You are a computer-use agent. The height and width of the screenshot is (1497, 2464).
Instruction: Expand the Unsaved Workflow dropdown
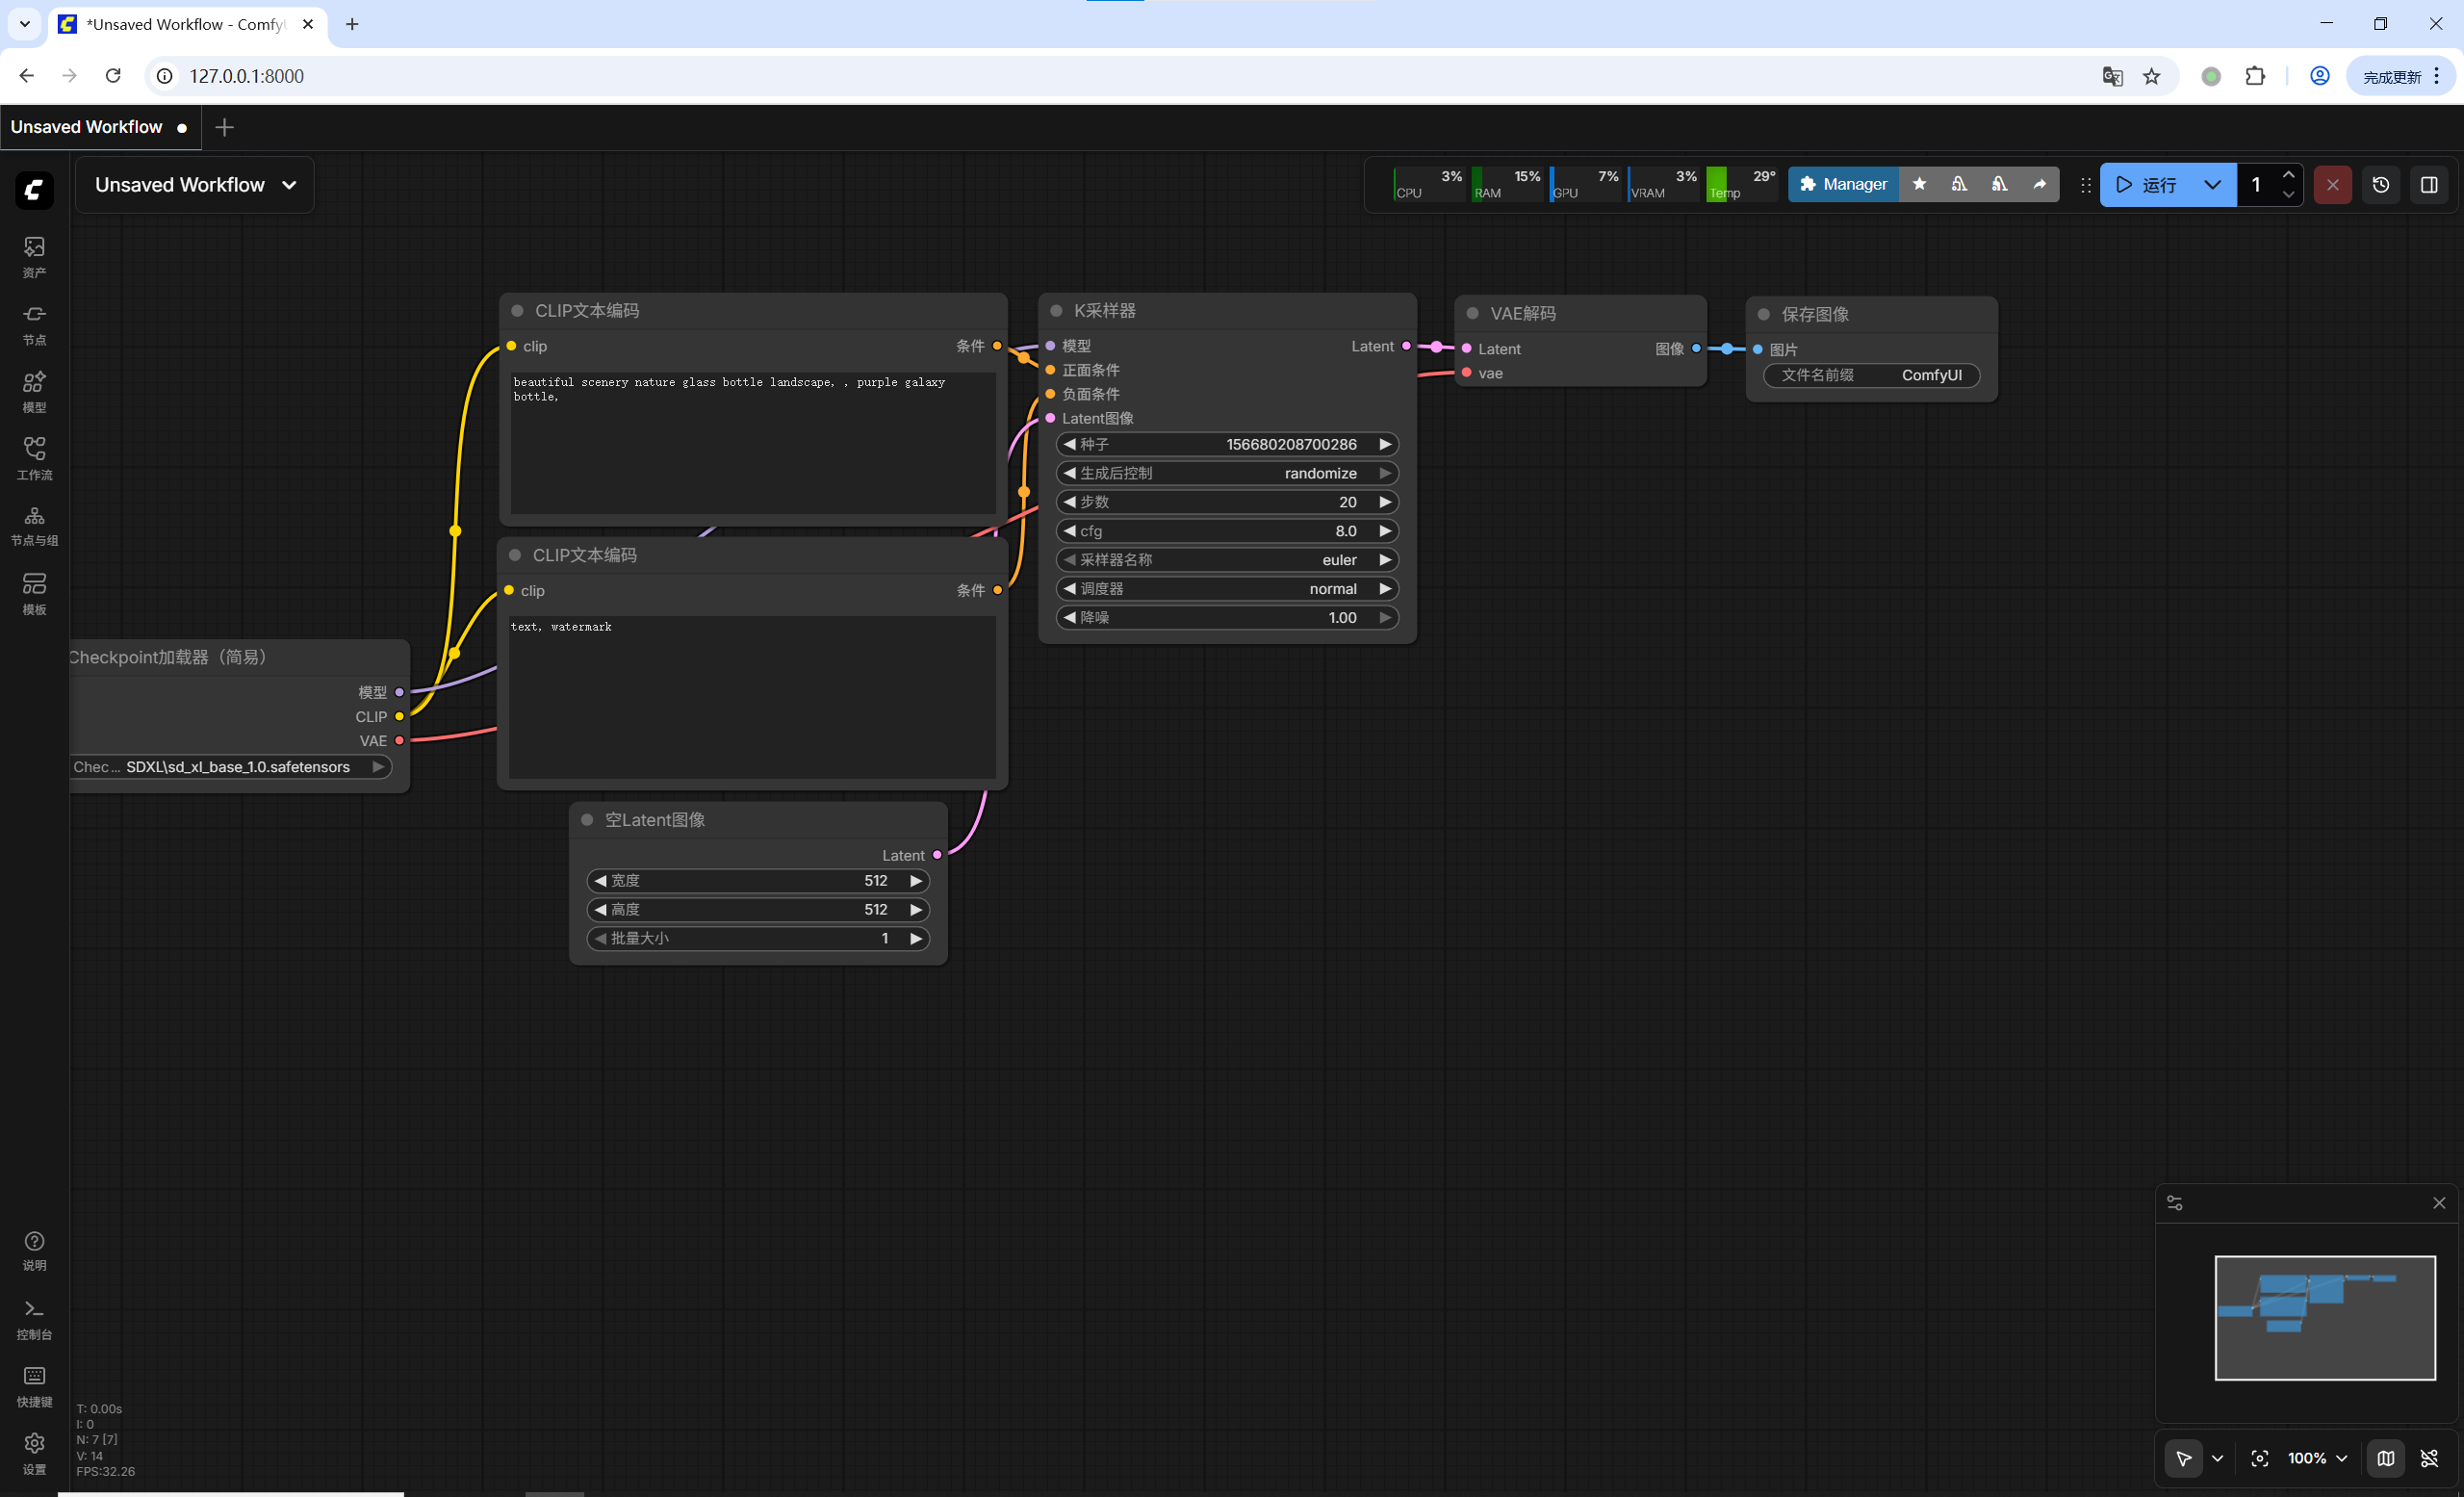pyautogui.click(x=289, y=185)
